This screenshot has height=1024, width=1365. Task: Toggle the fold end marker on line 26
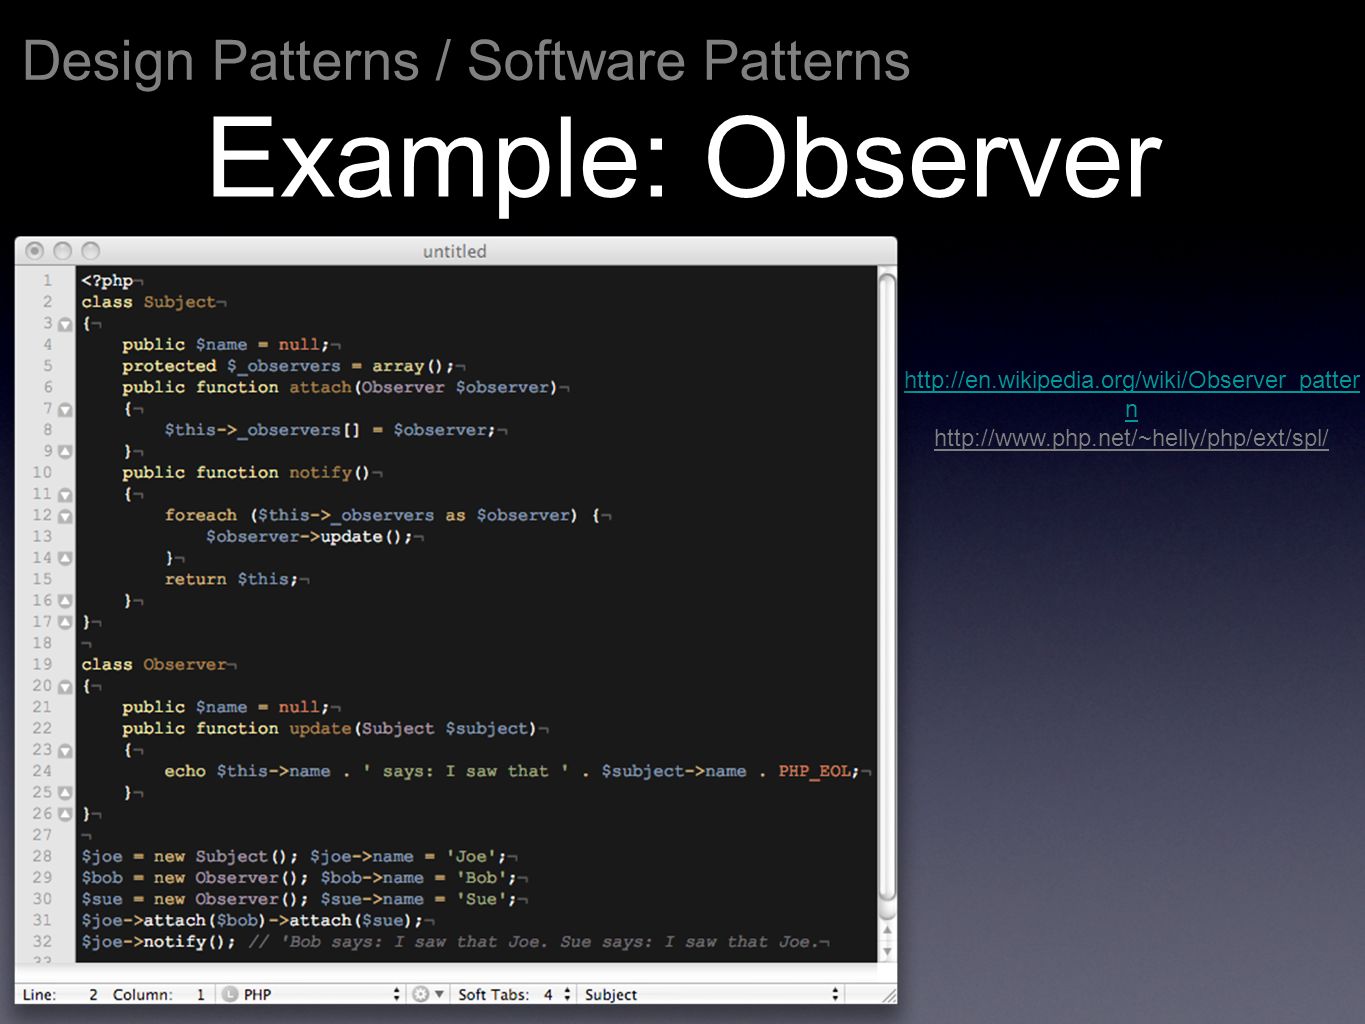coord(65,814)
